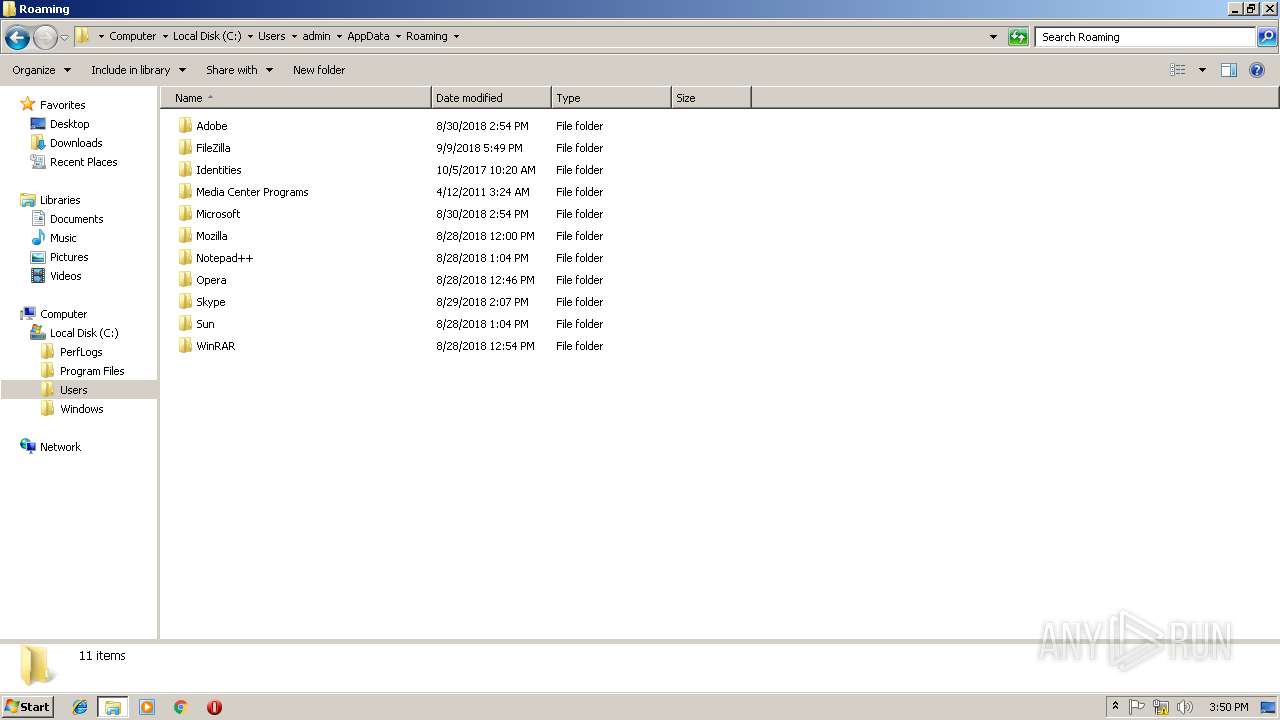
Task: Select the WinRAR folder icon
Action: pyautogui.click(x=185, y=346)
